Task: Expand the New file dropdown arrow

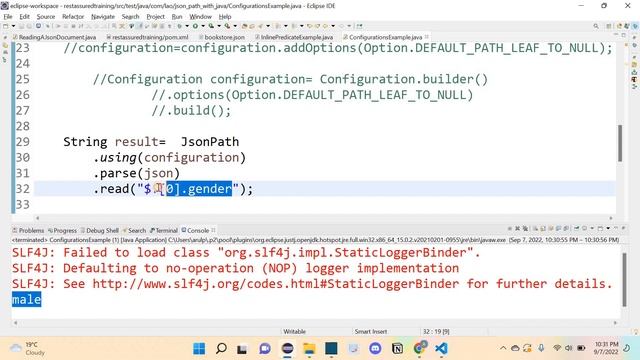Action: [13, 26]
